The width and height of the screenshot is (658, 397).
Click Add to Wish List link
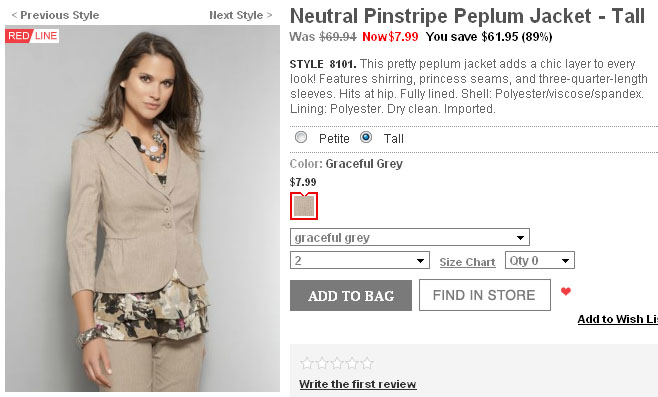(x=618, y=319)
